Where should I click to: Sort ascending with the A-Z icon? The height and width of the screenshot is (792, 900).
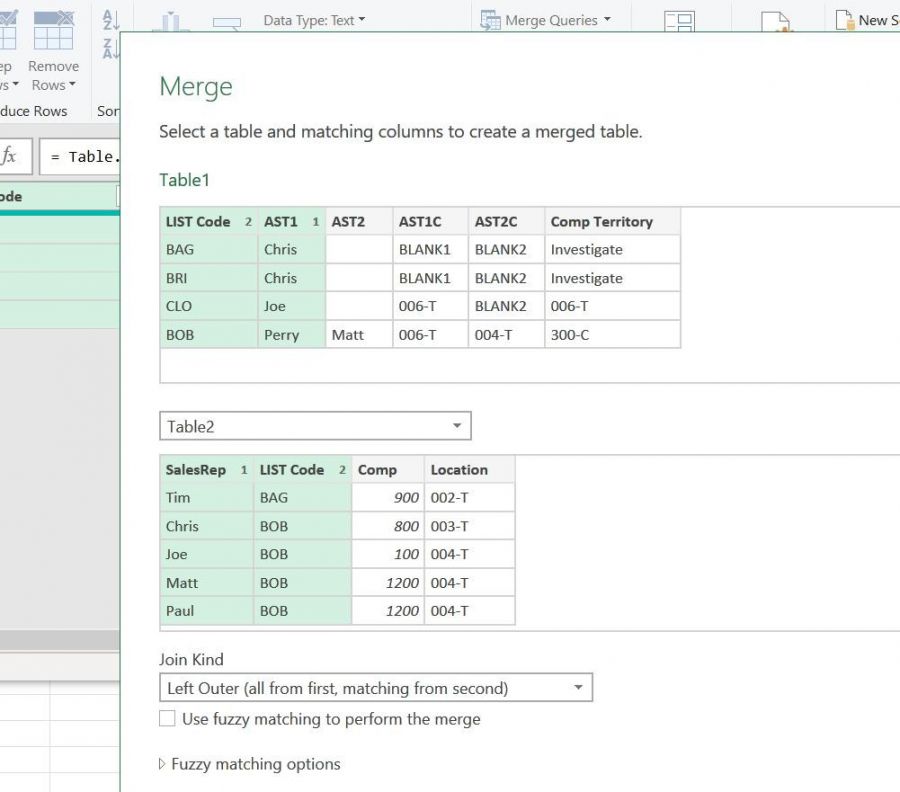coord(111,20)
